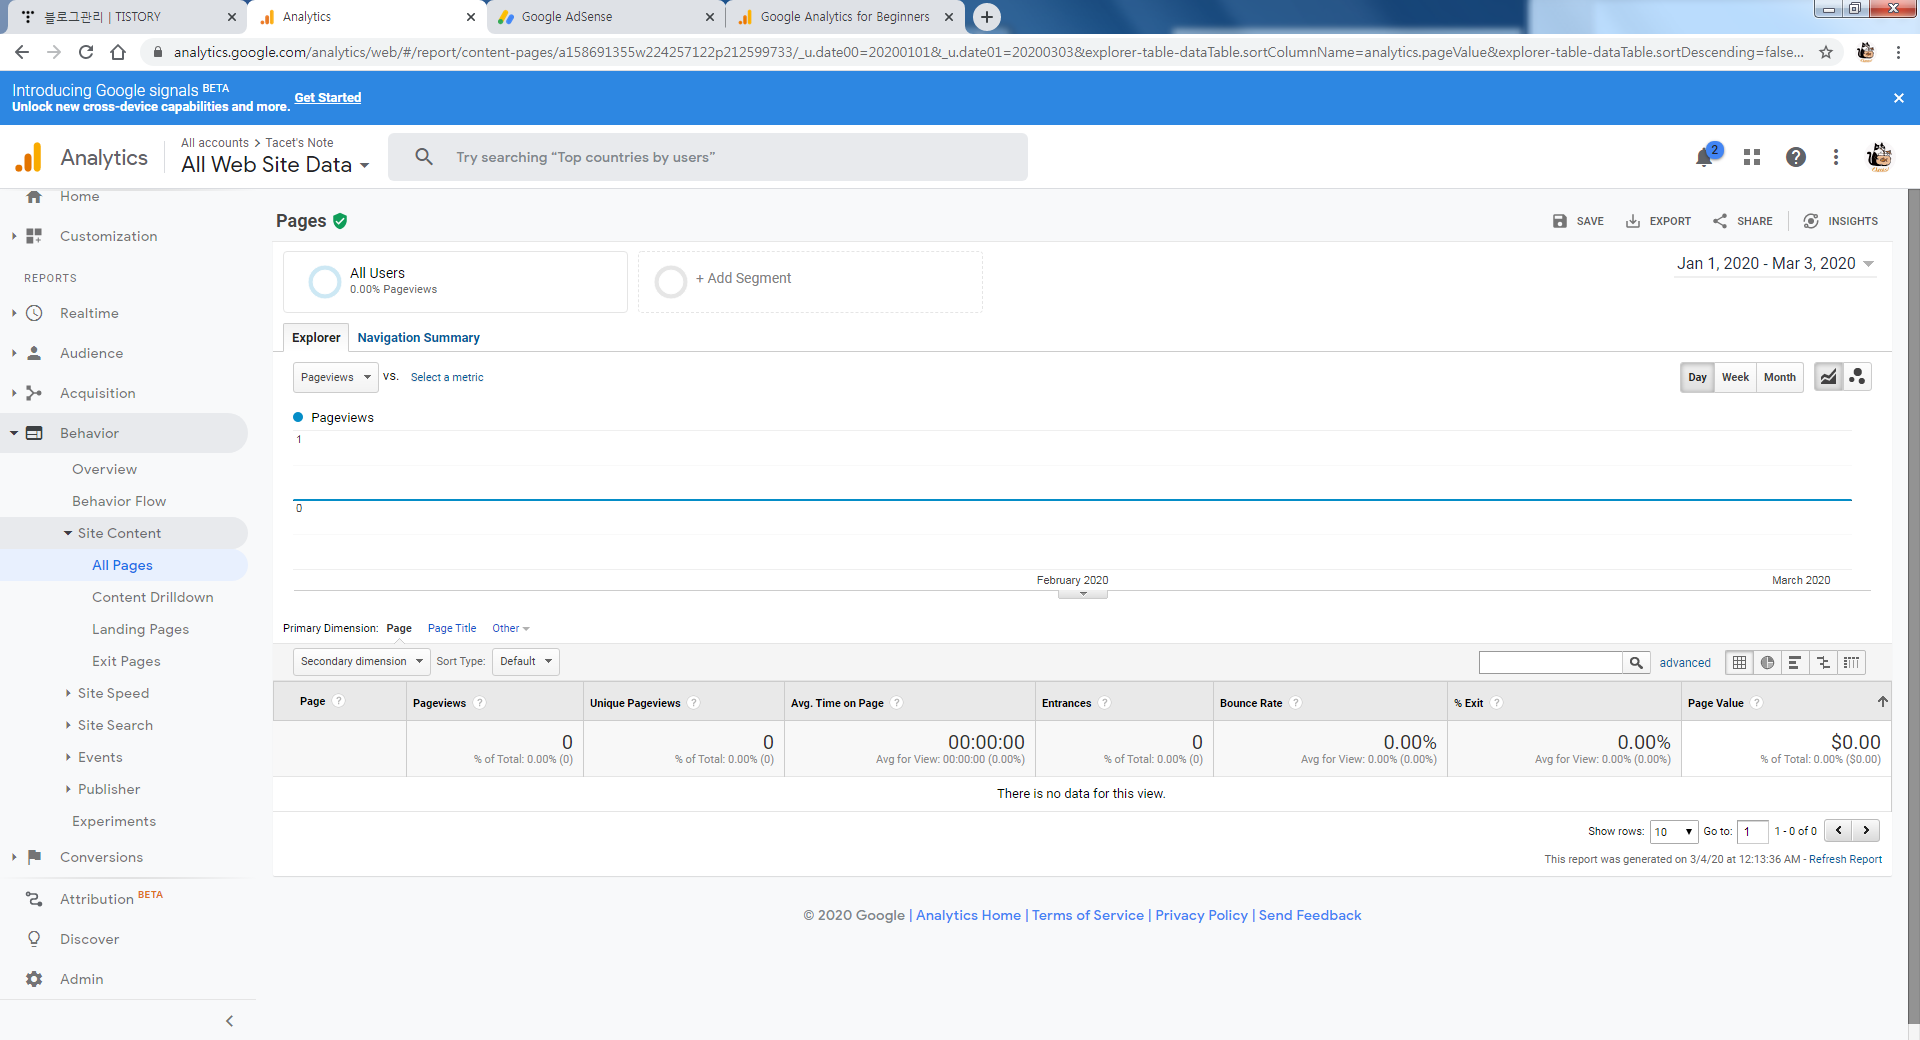Screen dimensions: 1920x1040
Task: Set primary dimension to Page
Action: tap(399, 628)
